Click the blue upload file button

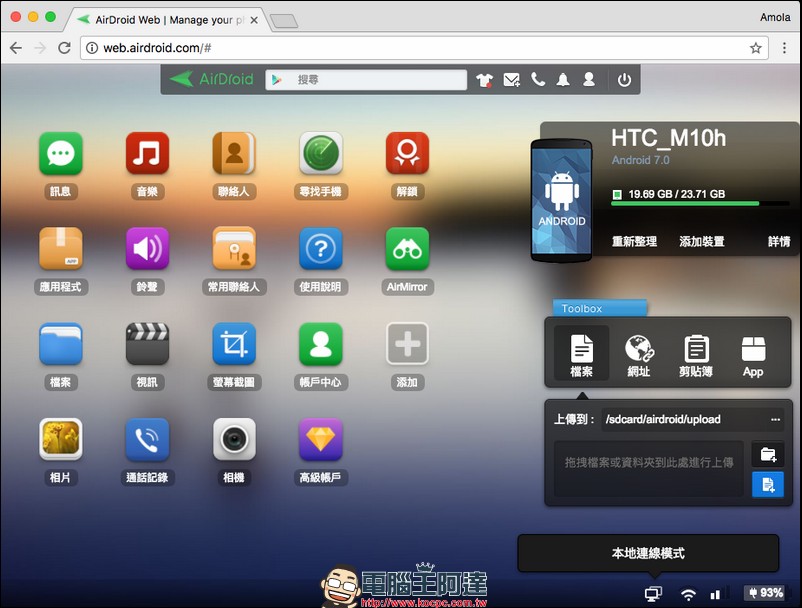click(x=768, y=484)
